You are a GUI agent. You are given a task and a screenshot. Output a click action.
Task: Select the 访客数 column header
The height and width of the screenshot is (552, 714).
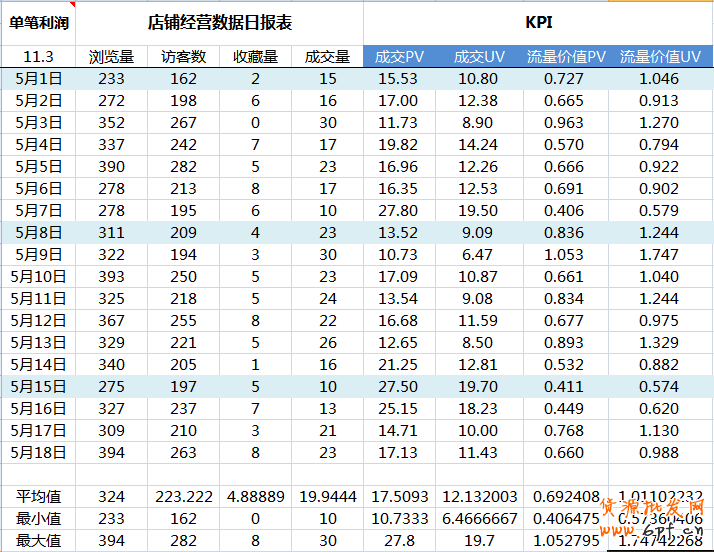(x=183, y=57)
